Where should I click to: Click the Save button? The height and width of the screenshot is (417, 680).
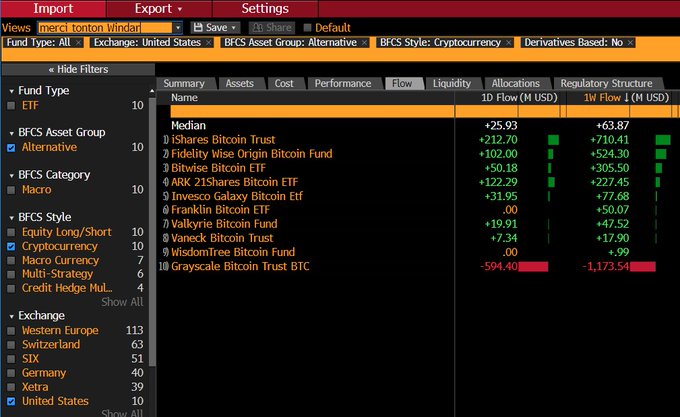pyautogui.click(x=215, y=28)
